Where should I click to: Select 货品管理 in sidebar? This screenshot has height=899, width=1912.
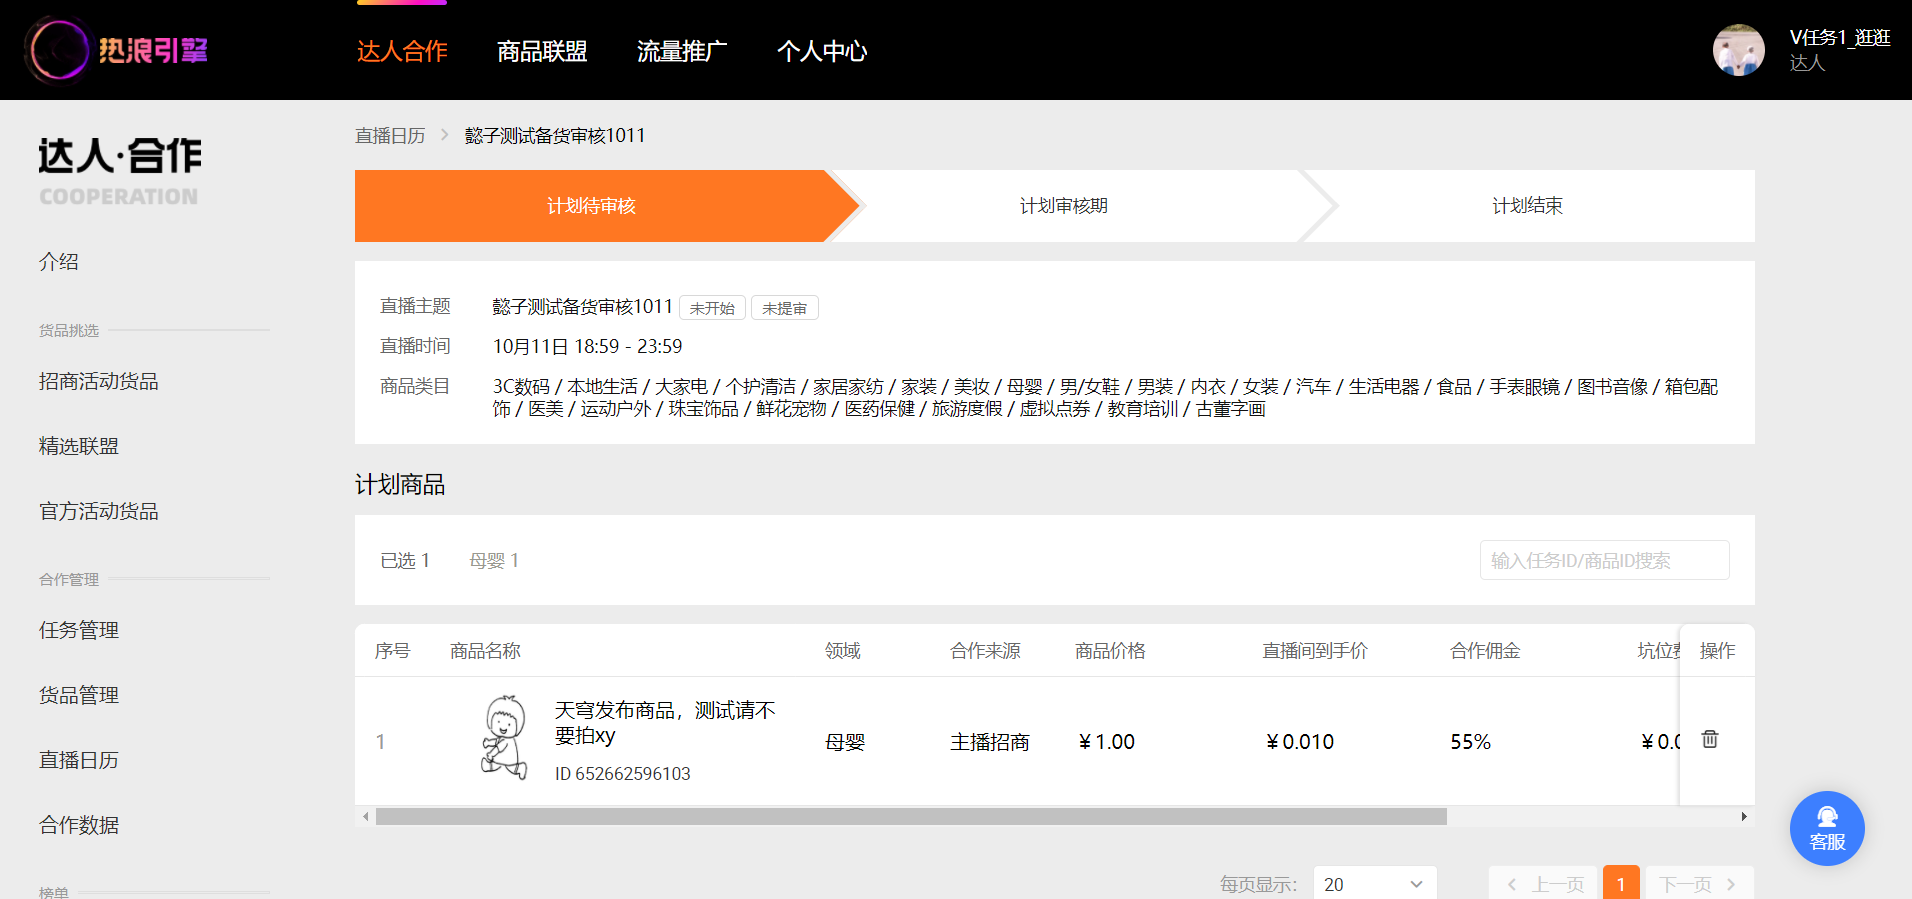[x=79, y=696]
